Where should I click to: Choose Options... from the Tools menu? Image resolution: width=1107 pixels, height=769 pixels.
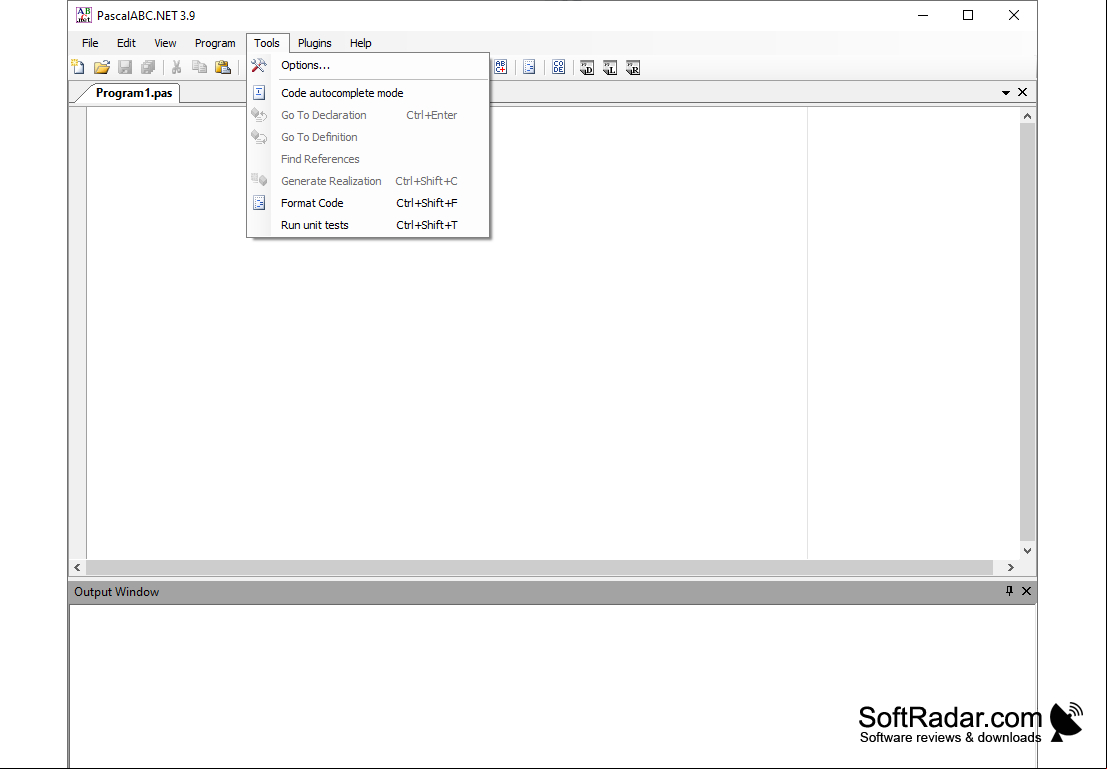coord(368,65)
